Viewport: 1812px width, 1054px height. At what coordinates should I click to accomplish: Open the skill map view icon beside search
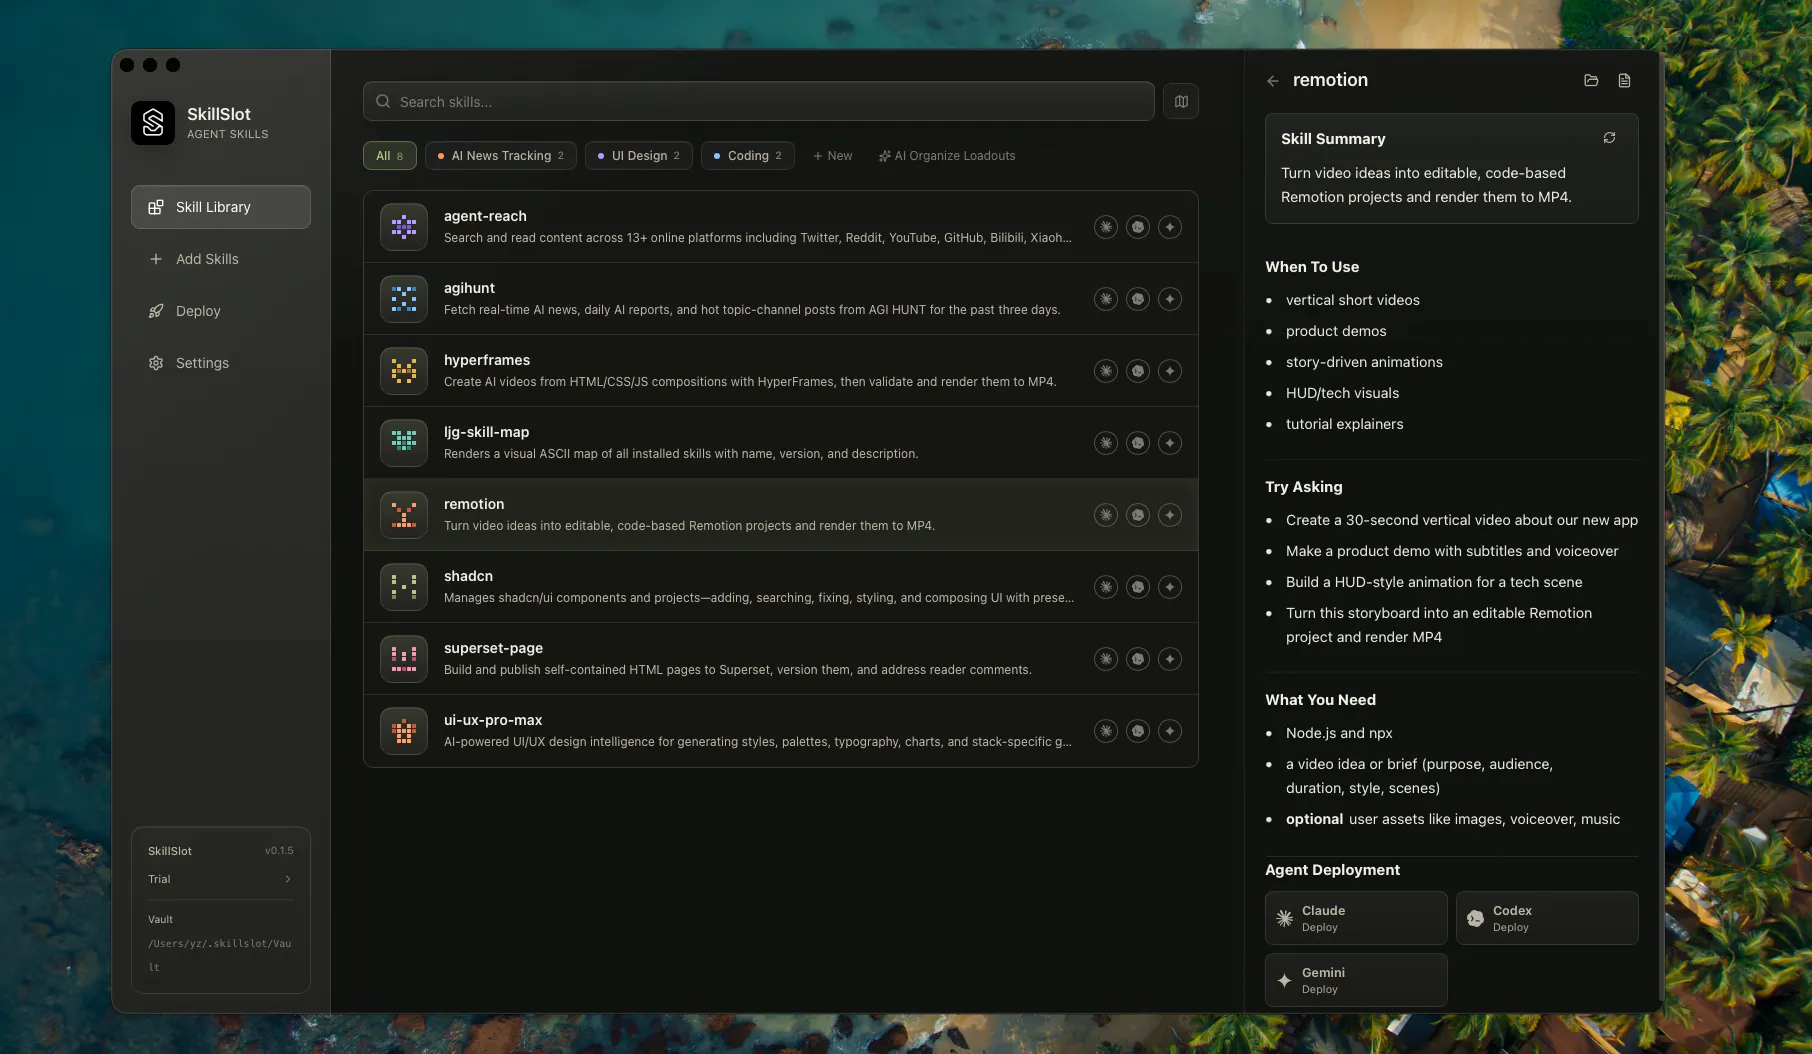(1181, 101)
